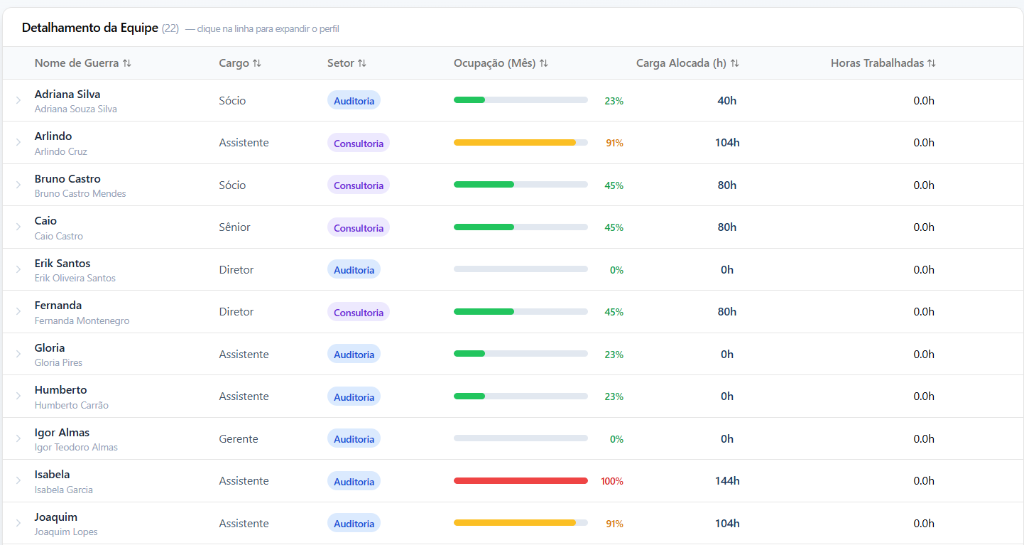This screenshot has height=545, width=1024.
Task: Click Isabela's red 100% occupation bar
Action: [x=520, y=480]
